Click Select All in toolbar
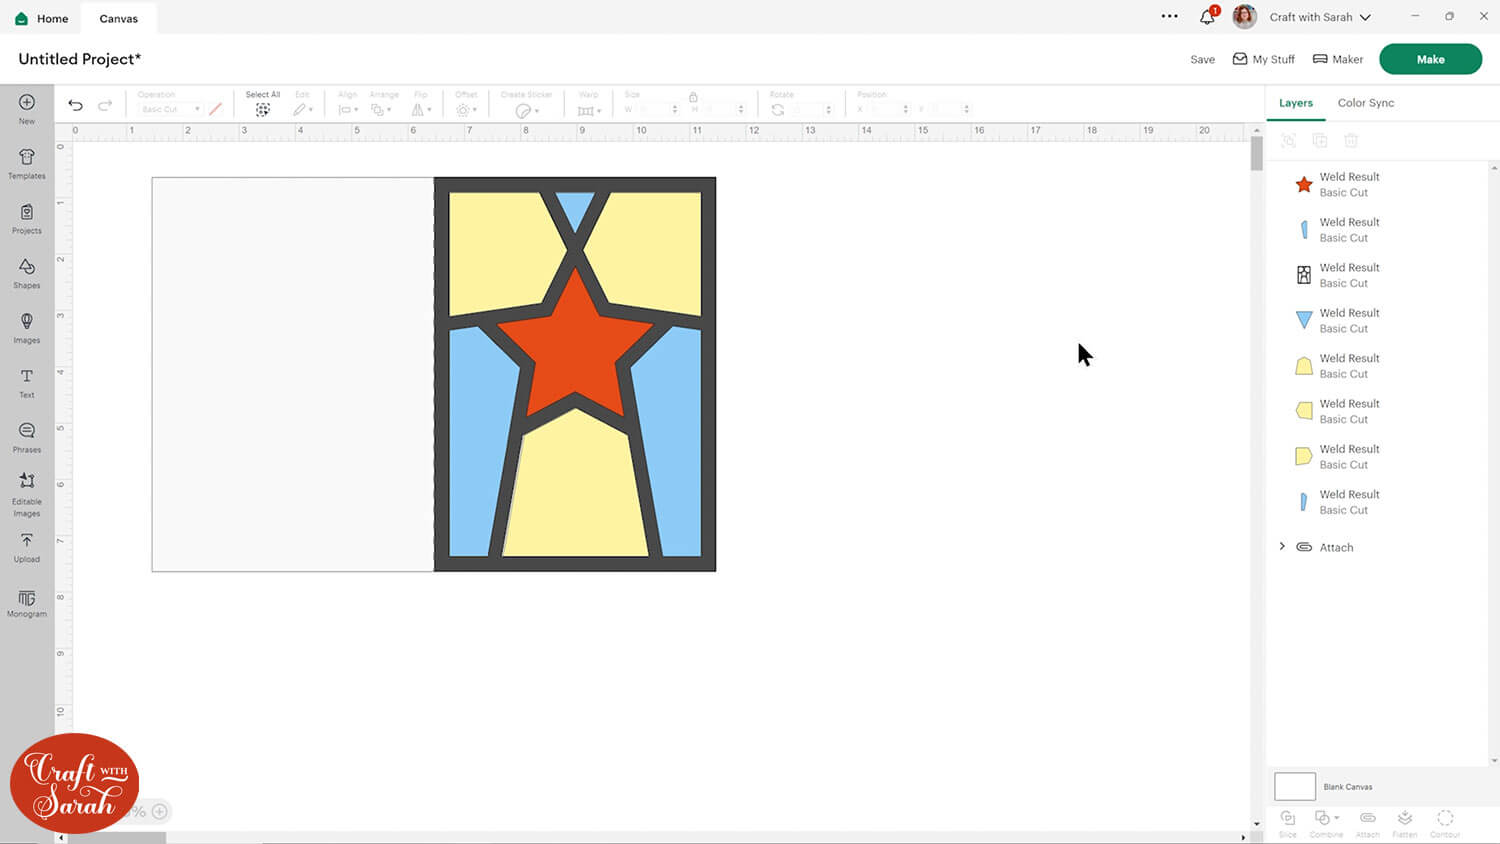The width and height of the screenshot is (1500, 844). pos(263,104)
